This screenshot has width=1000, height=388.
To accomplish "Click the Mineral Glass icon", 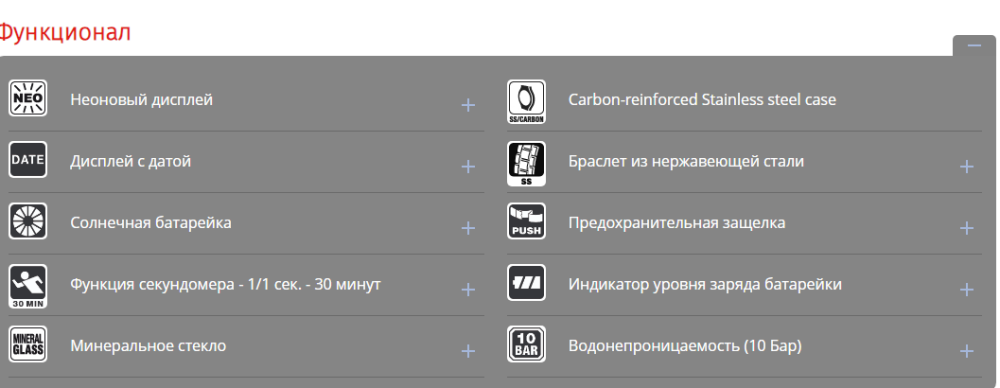I will pos(28,345).
